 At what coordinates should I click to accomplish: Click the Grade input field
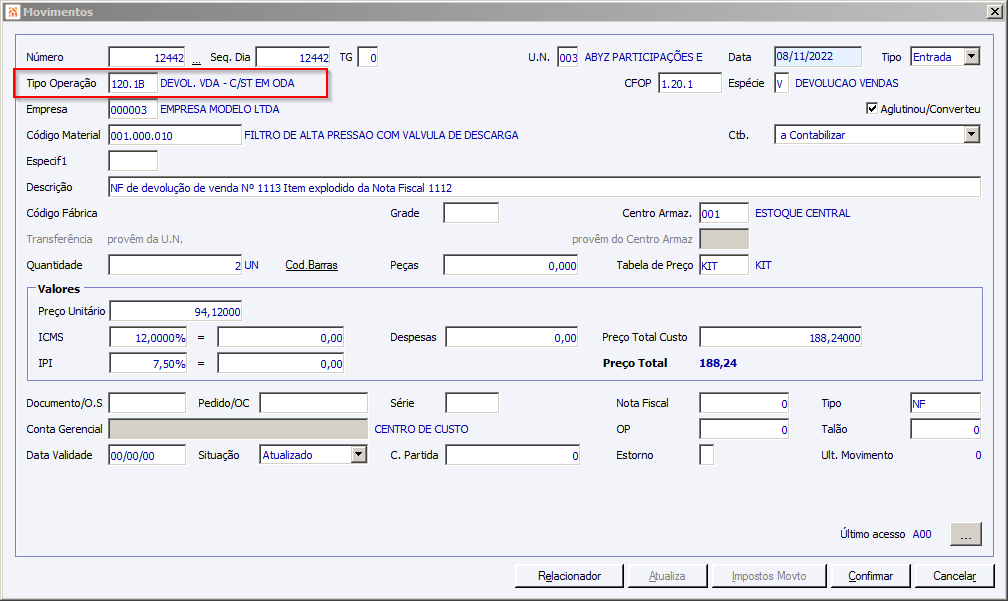[471, 213]
